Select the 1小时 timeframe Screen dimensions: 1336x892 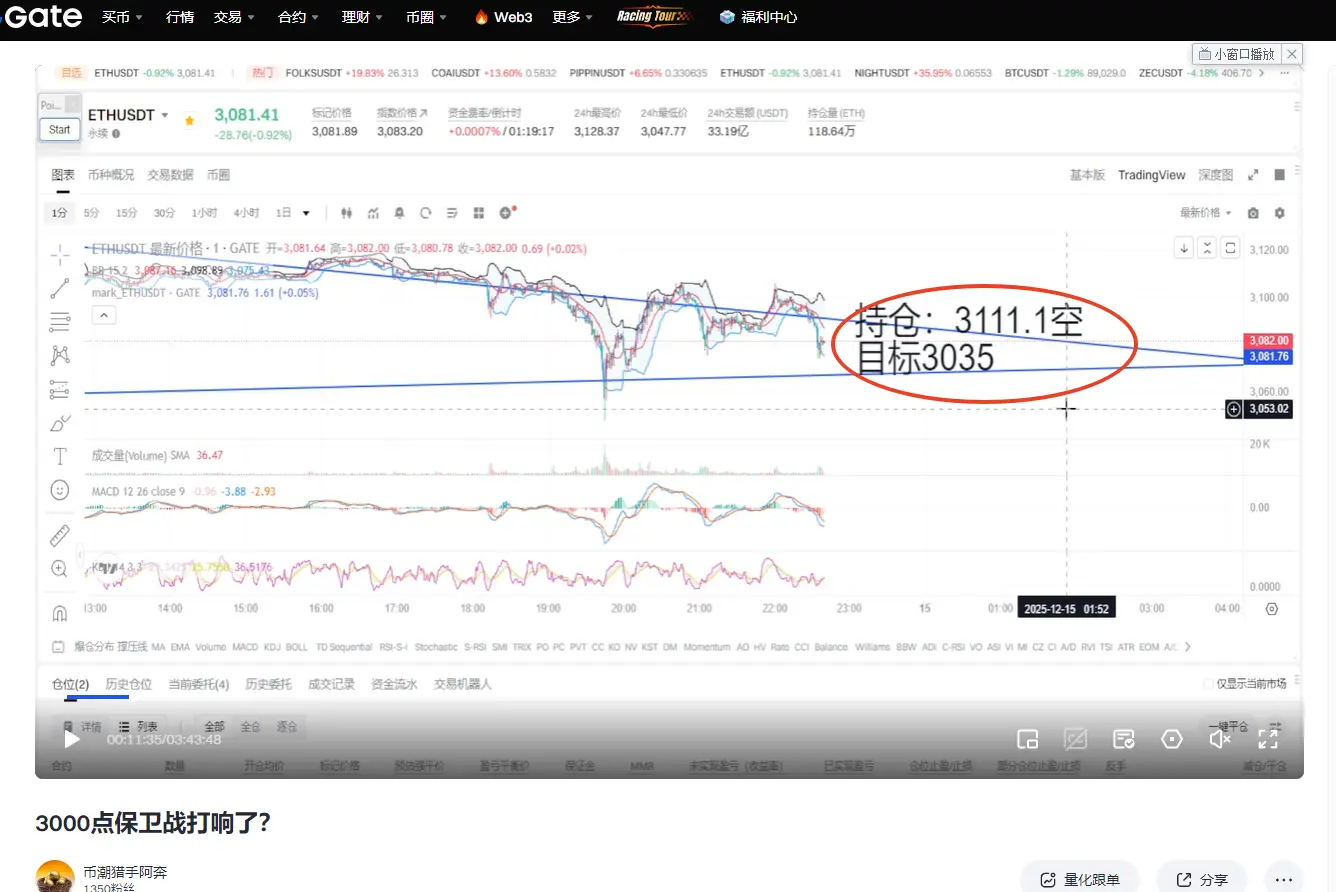[x=205, y=213]
